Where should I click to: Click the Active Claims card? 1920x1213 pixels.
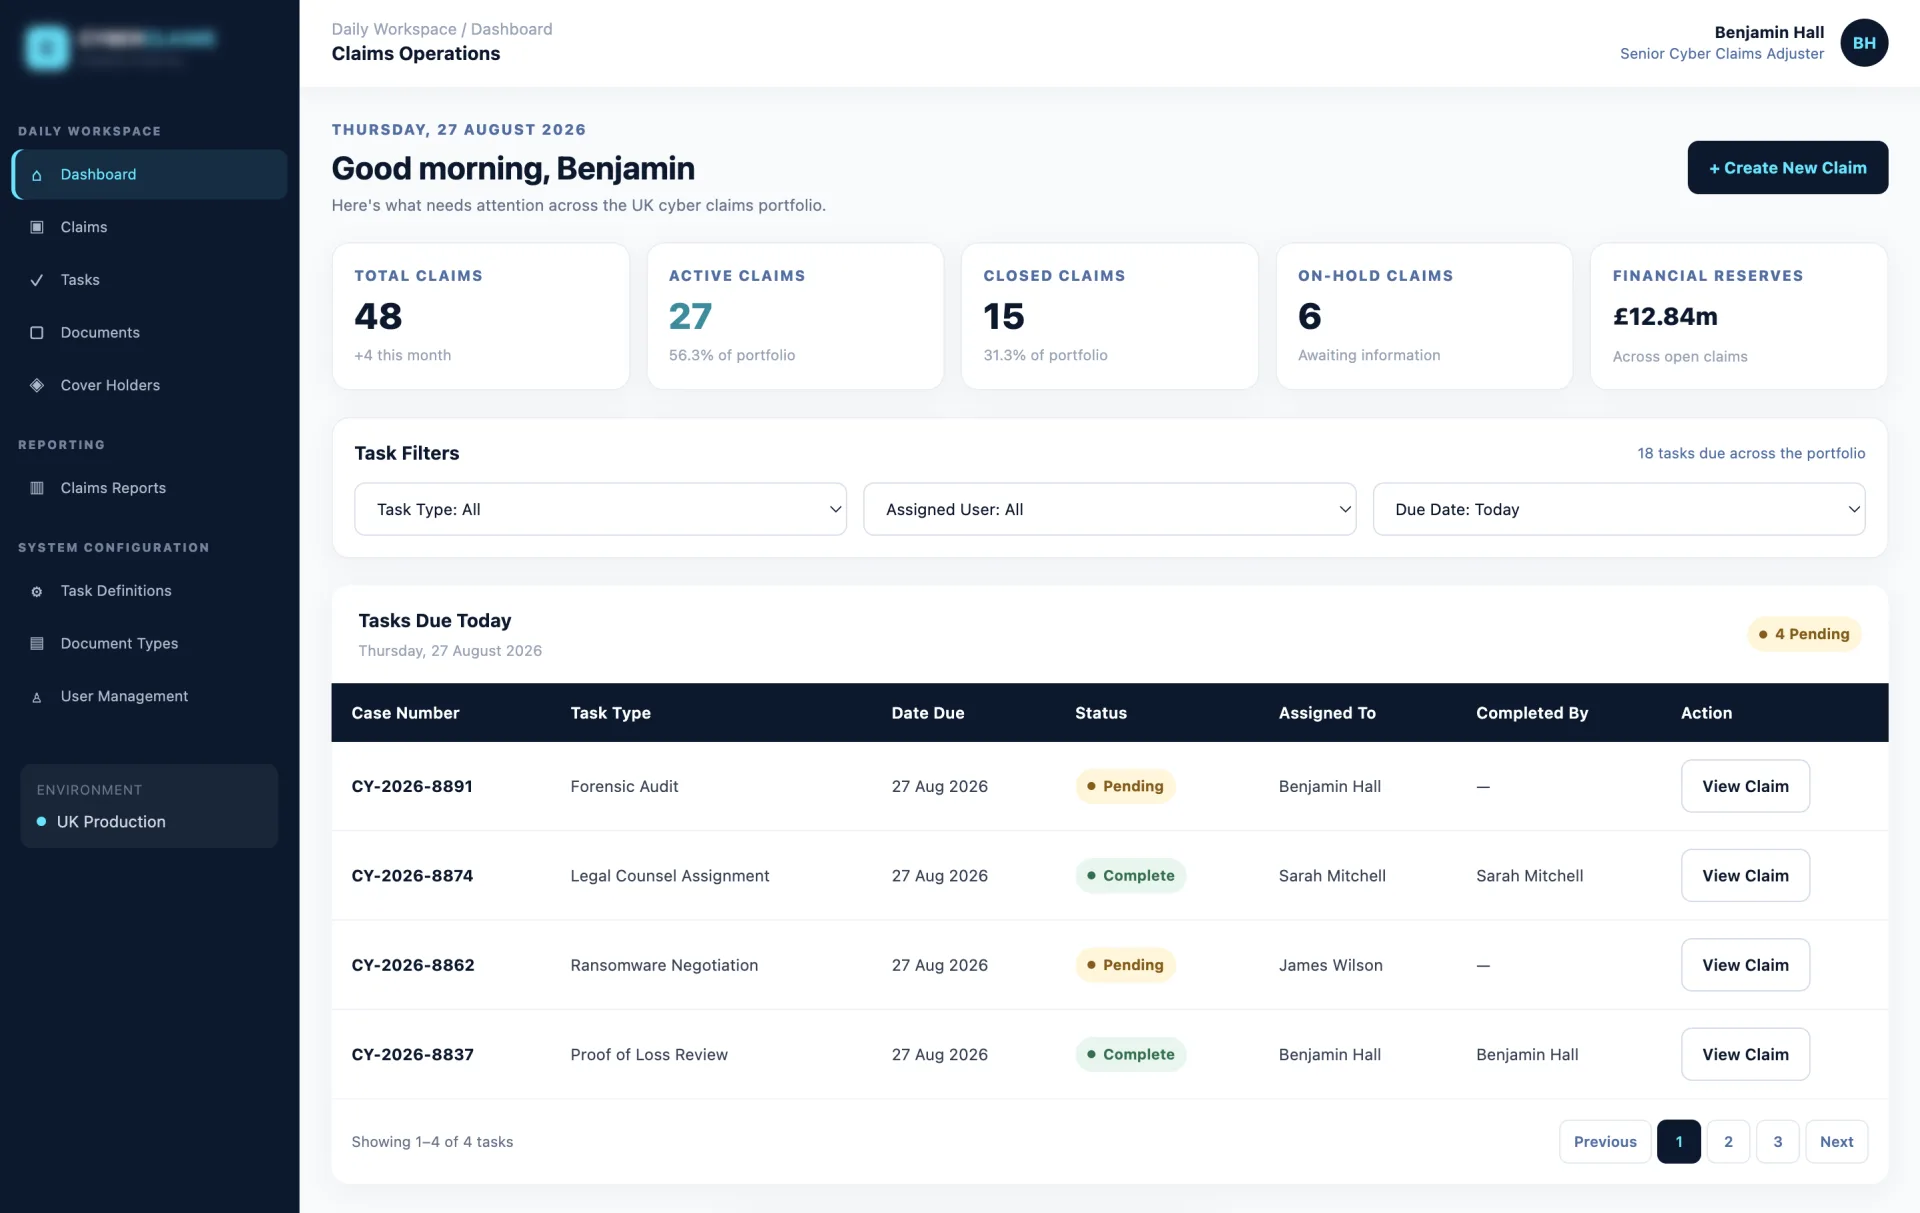[x=795, y=316]
